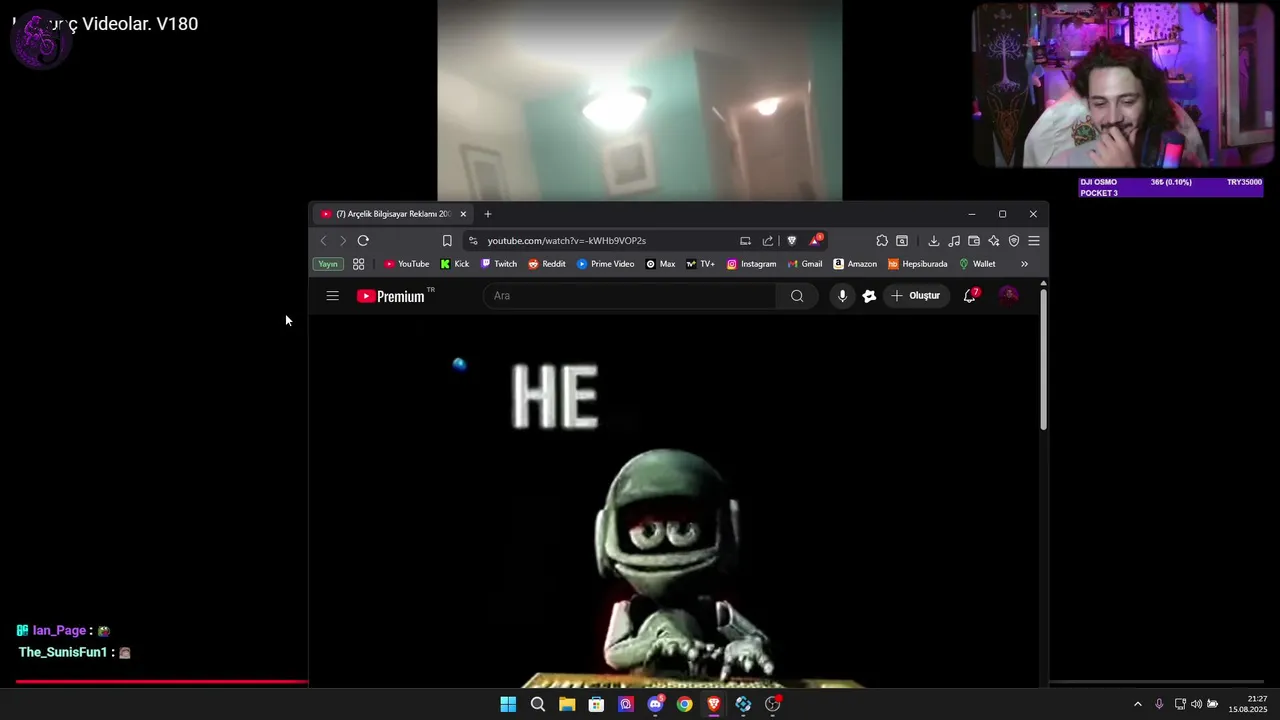The height and width of the screenshot is (720, 1280).
Task: Open the Brave Wallet toolbar icon
Action: [x=974, y=240]
